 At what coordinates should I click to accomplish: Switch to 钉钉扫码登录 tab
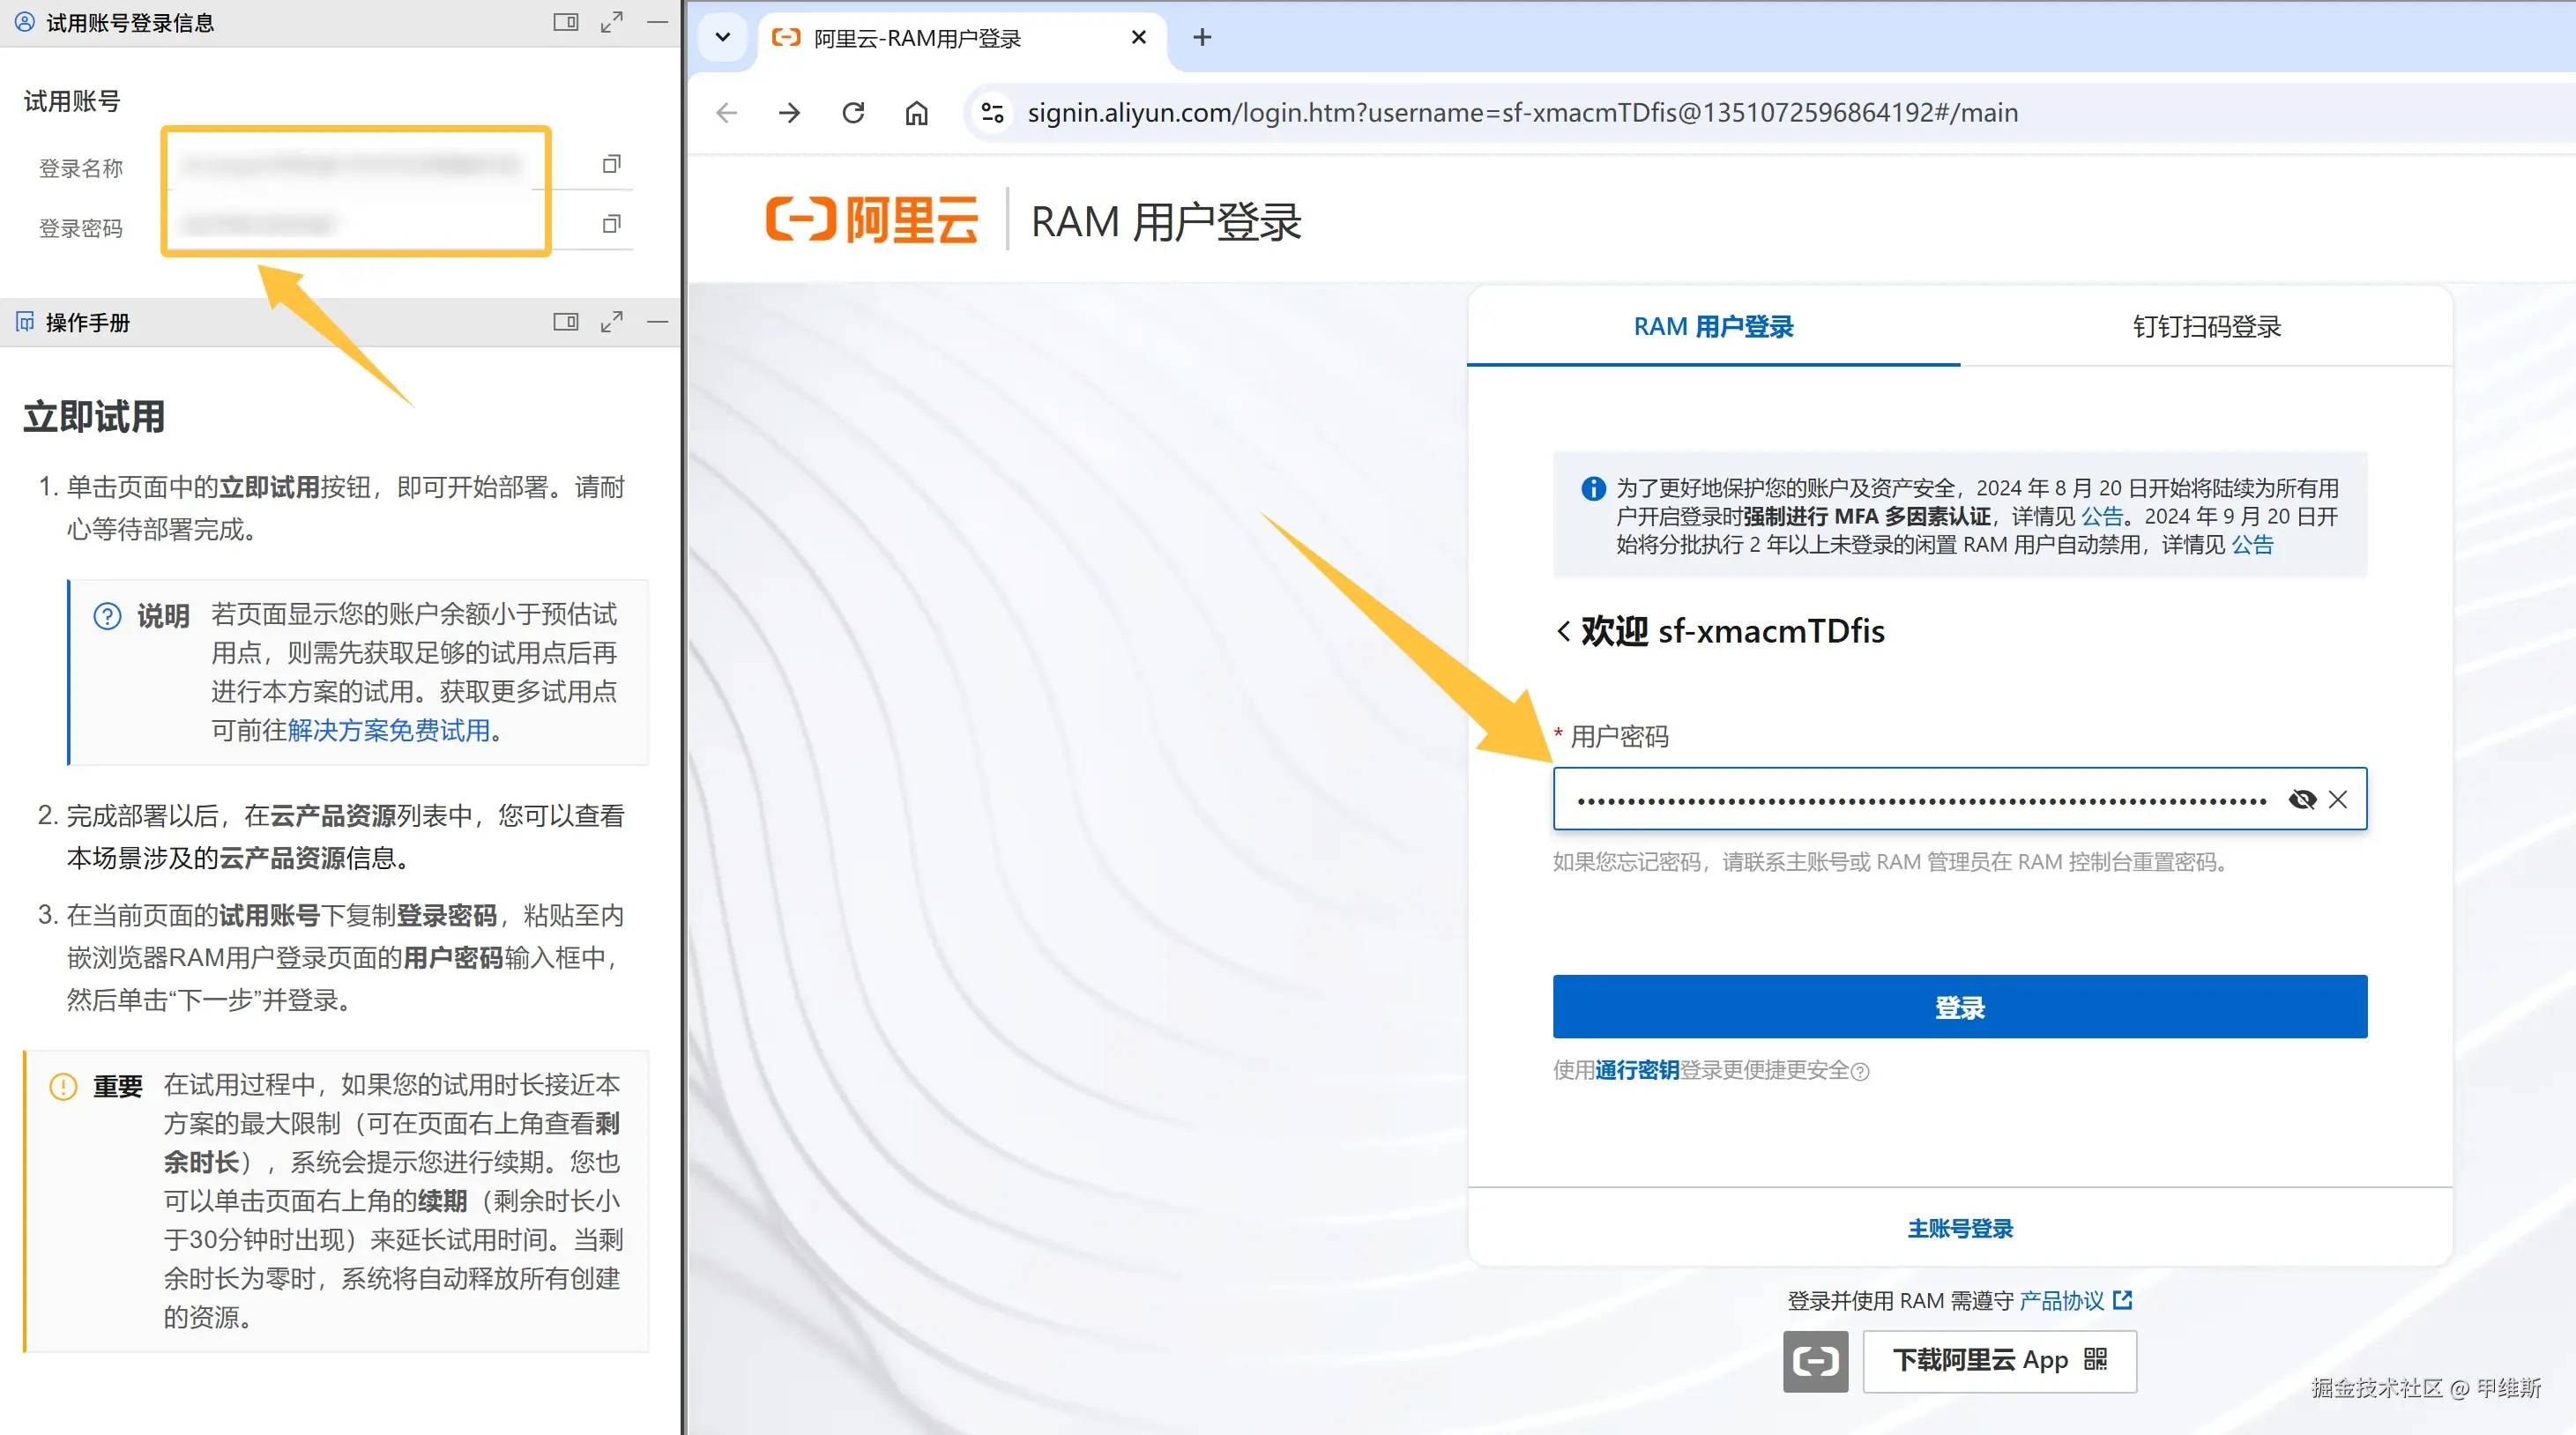point(2206,327)
